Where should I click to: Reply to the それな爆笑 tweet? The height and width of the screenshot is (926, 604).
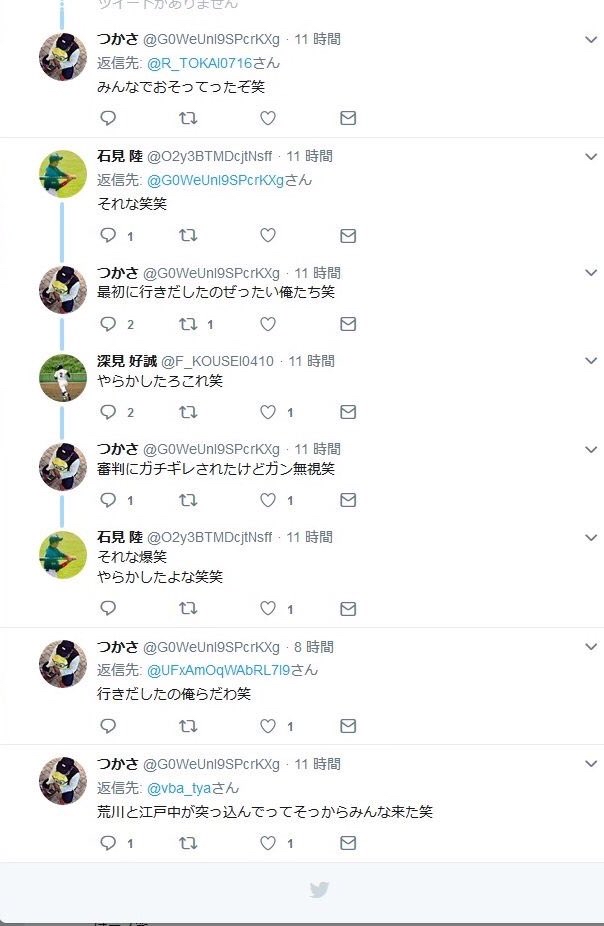pos(108,608)
